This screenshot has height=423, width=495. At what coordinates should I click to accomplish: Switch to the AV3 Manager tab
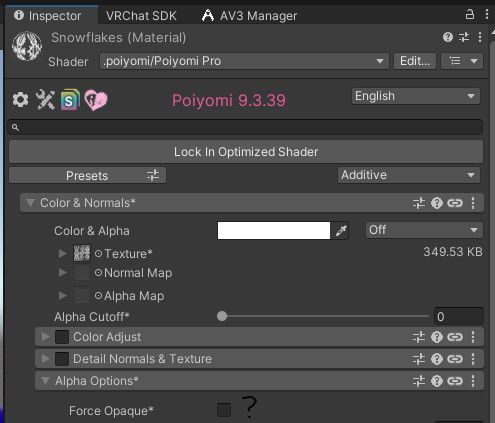[249, 16]
